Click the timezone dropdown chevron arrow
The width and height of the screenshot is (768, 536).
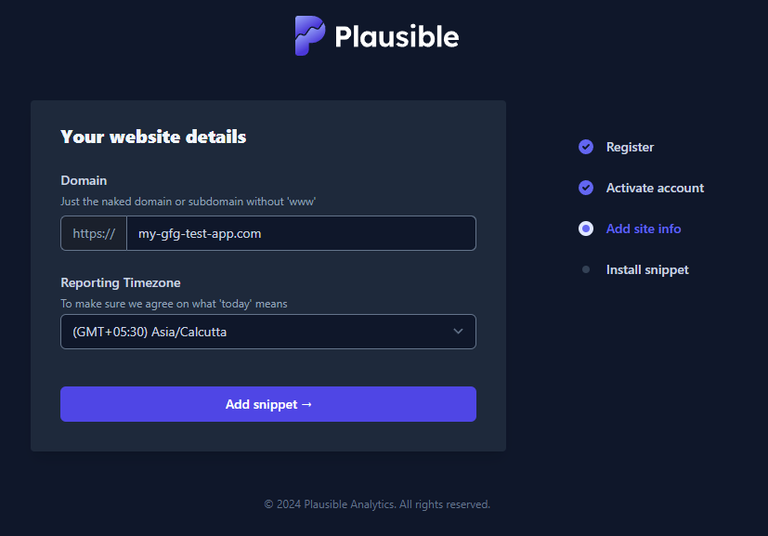point(458,332)
